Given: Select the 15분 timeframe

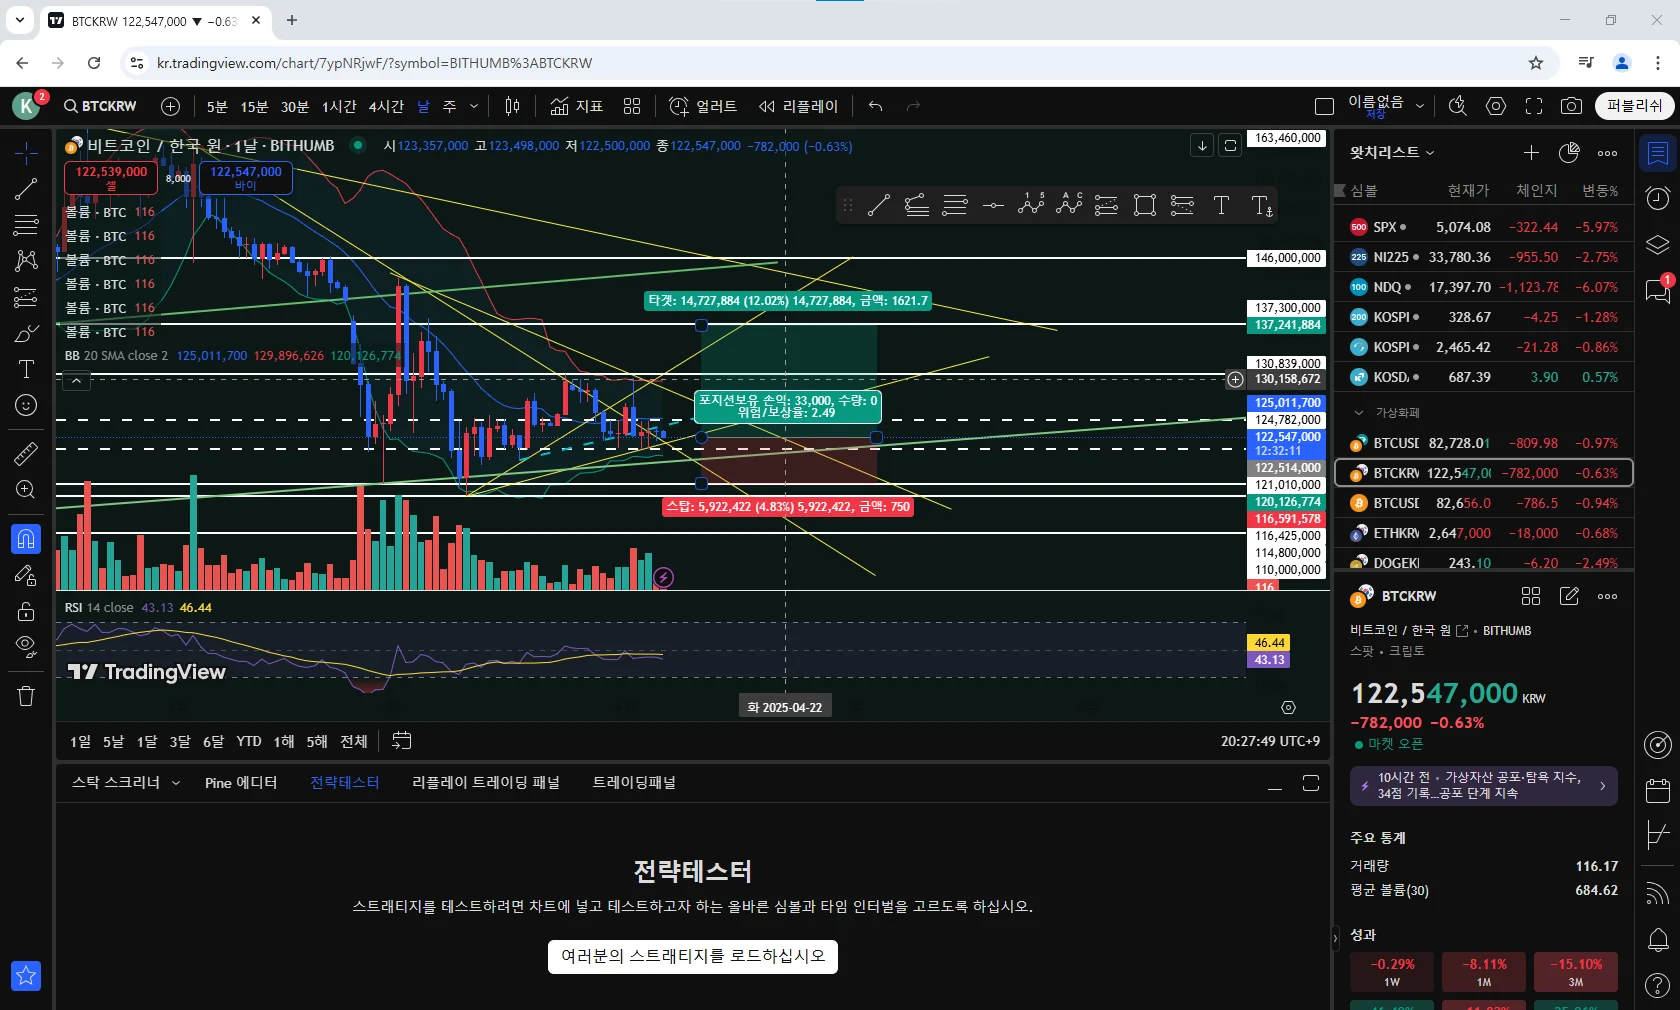Looking at the screenshot, I should point(254,106).
